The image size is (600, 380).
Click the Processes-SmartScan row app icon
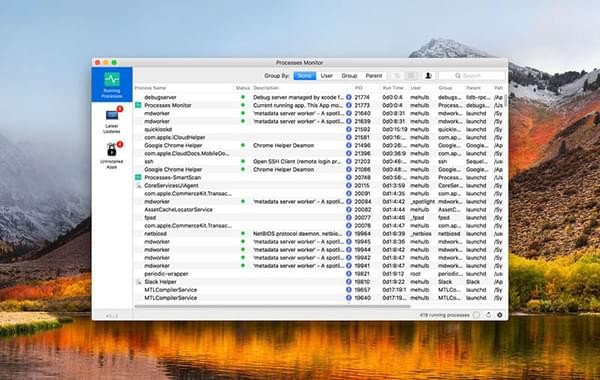click(139, 178)
